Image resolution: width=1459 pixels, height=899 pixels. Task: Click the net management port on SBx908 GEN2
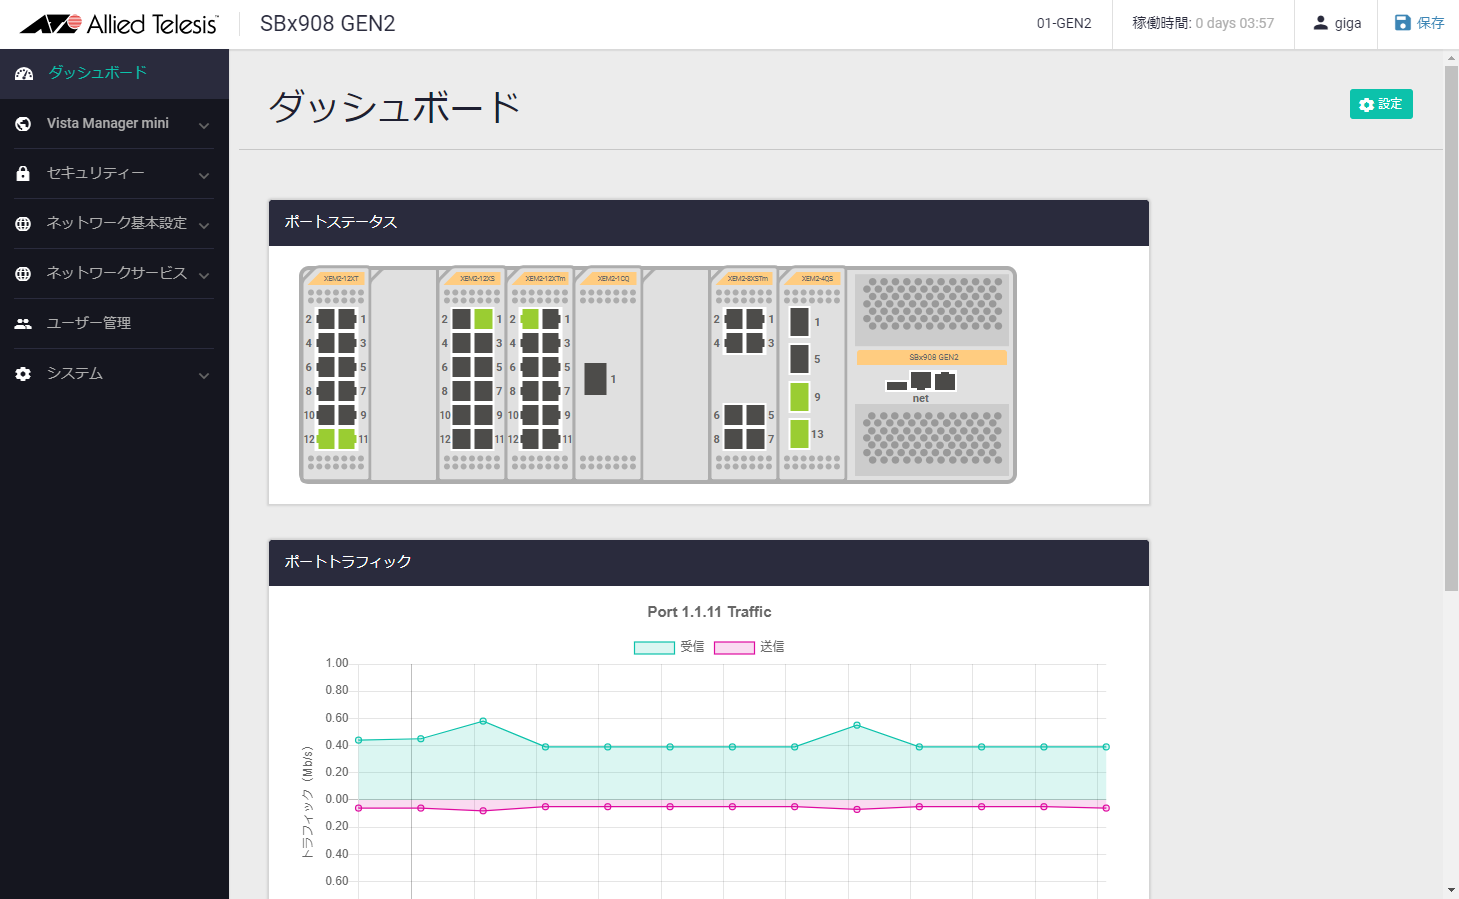coord(921,380)
